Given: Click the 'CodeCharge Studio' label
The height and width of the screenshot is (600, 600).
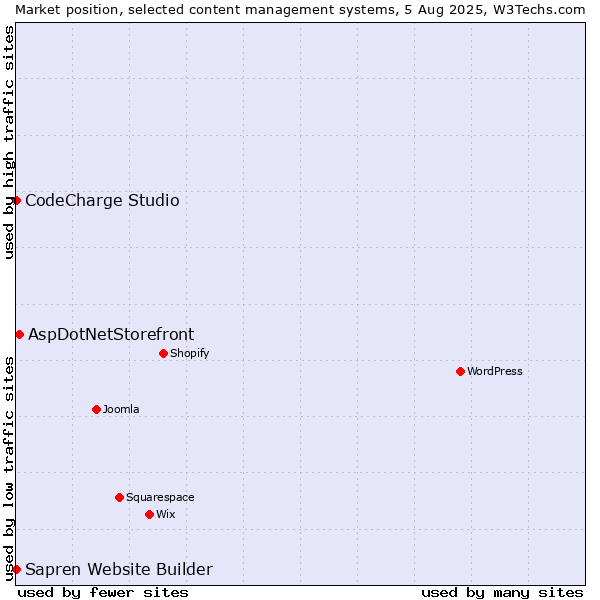Looking at the screenshot, I should [102, 201].
